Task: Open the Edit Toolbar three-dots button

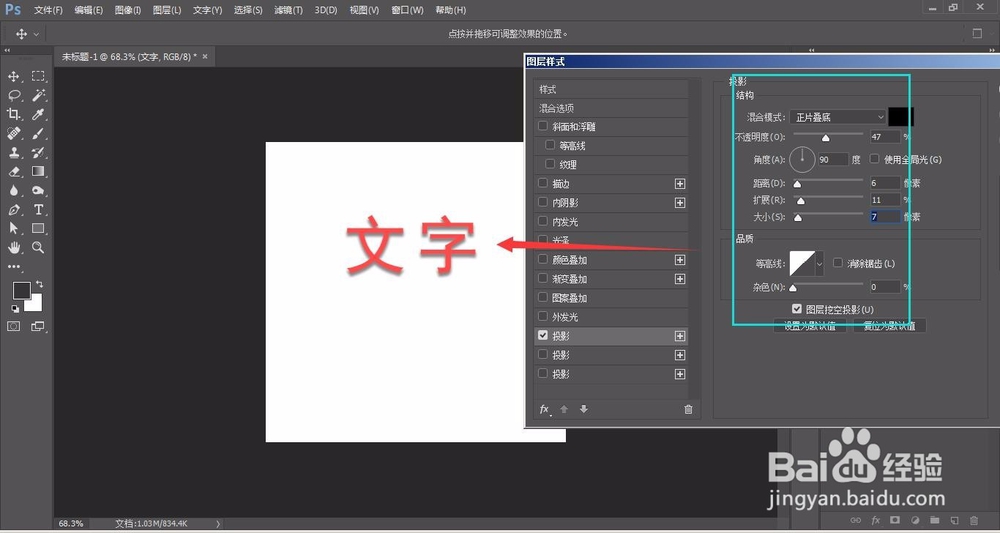Action: click(14, 266)
